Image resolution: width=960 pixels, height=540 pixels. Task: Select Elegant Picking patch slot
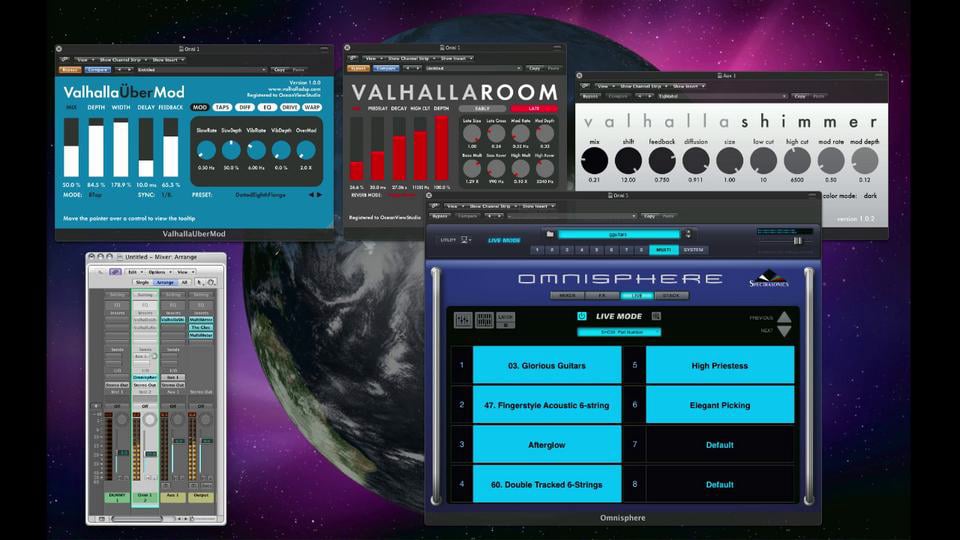pos(720,405)
